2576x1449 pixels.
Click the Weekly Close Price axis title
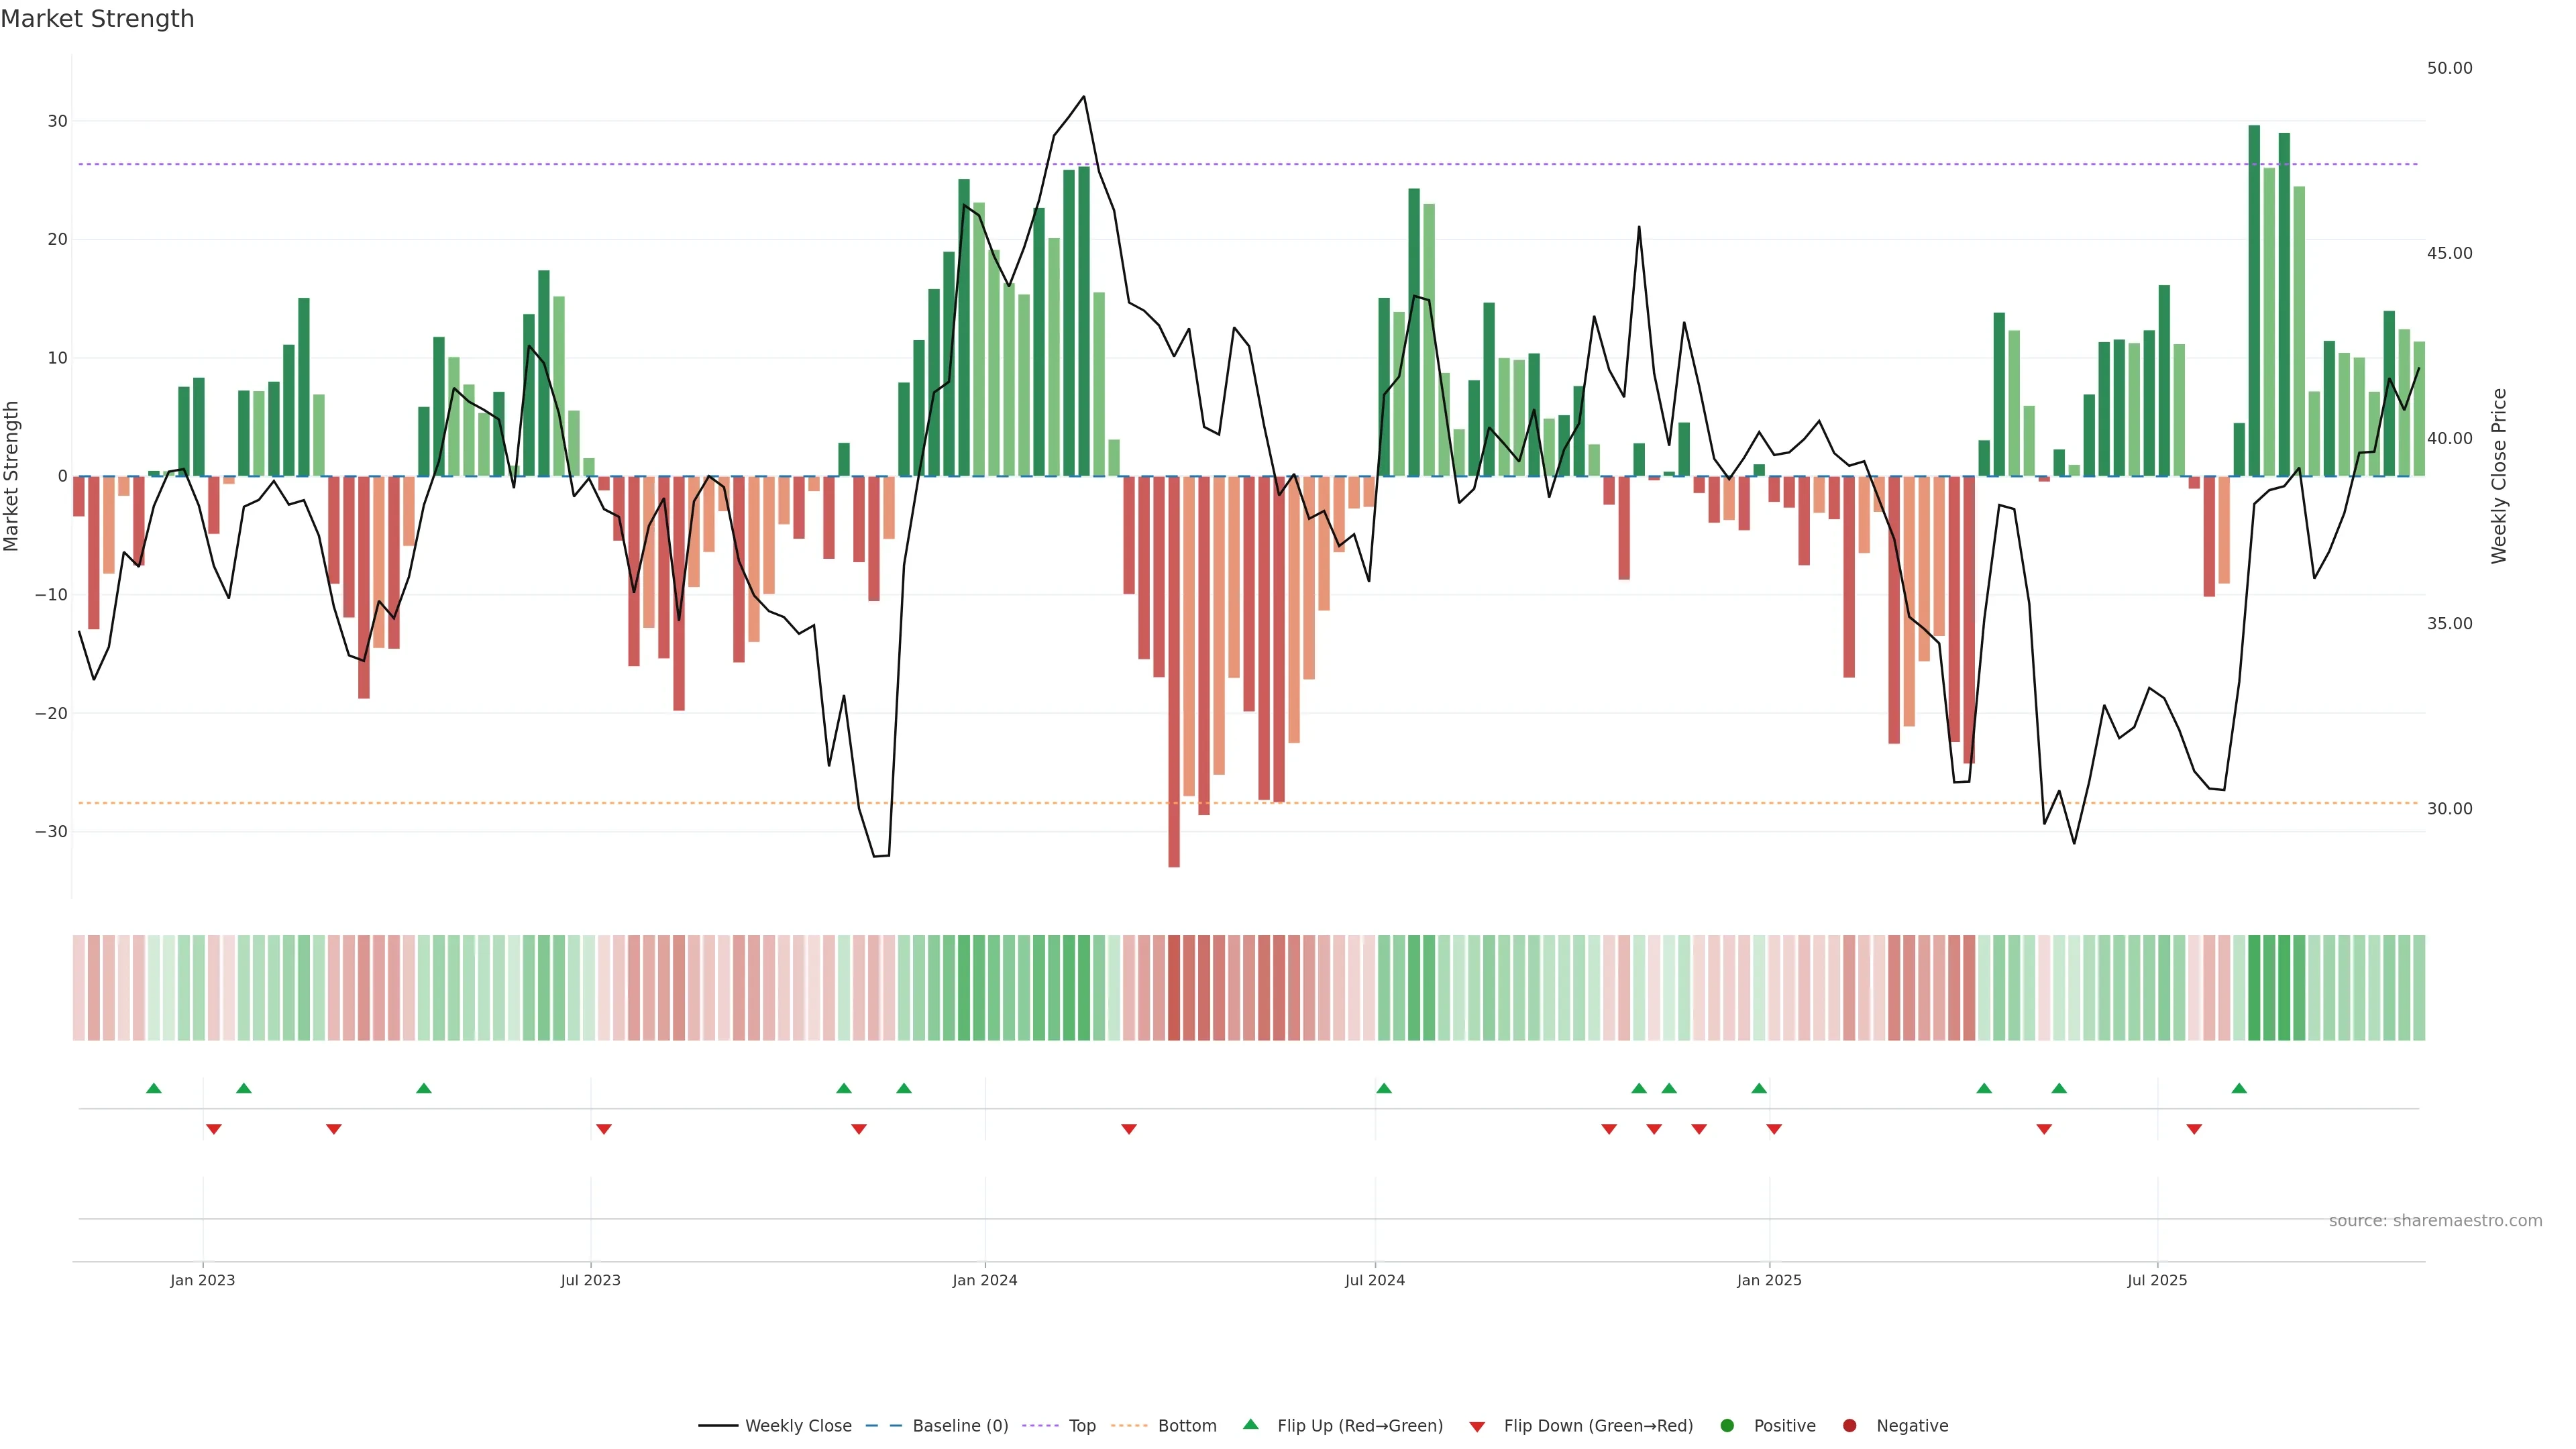2499,476
